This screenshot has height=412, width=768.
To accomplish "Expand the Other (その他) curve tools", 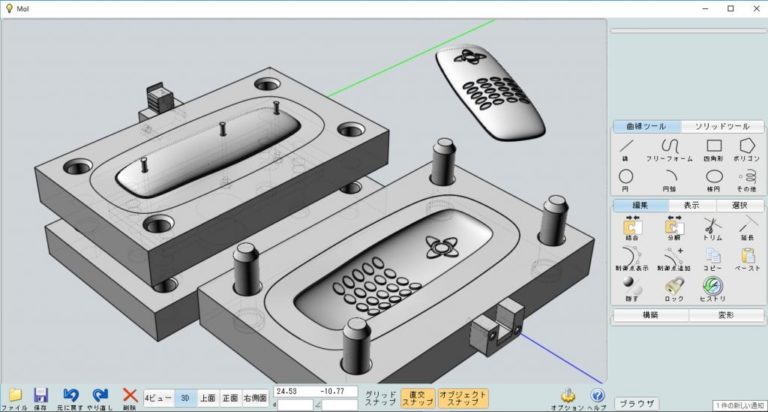I will pos(746,180).
